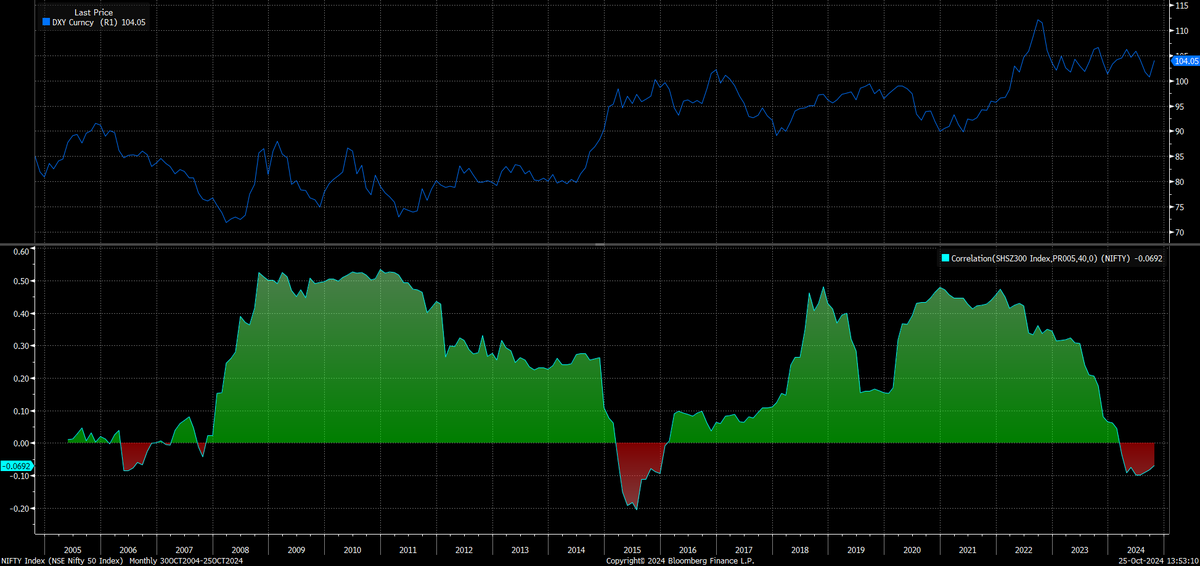
Task: Click the 2010 year label on time axis
Action: (x=352, y=550)
